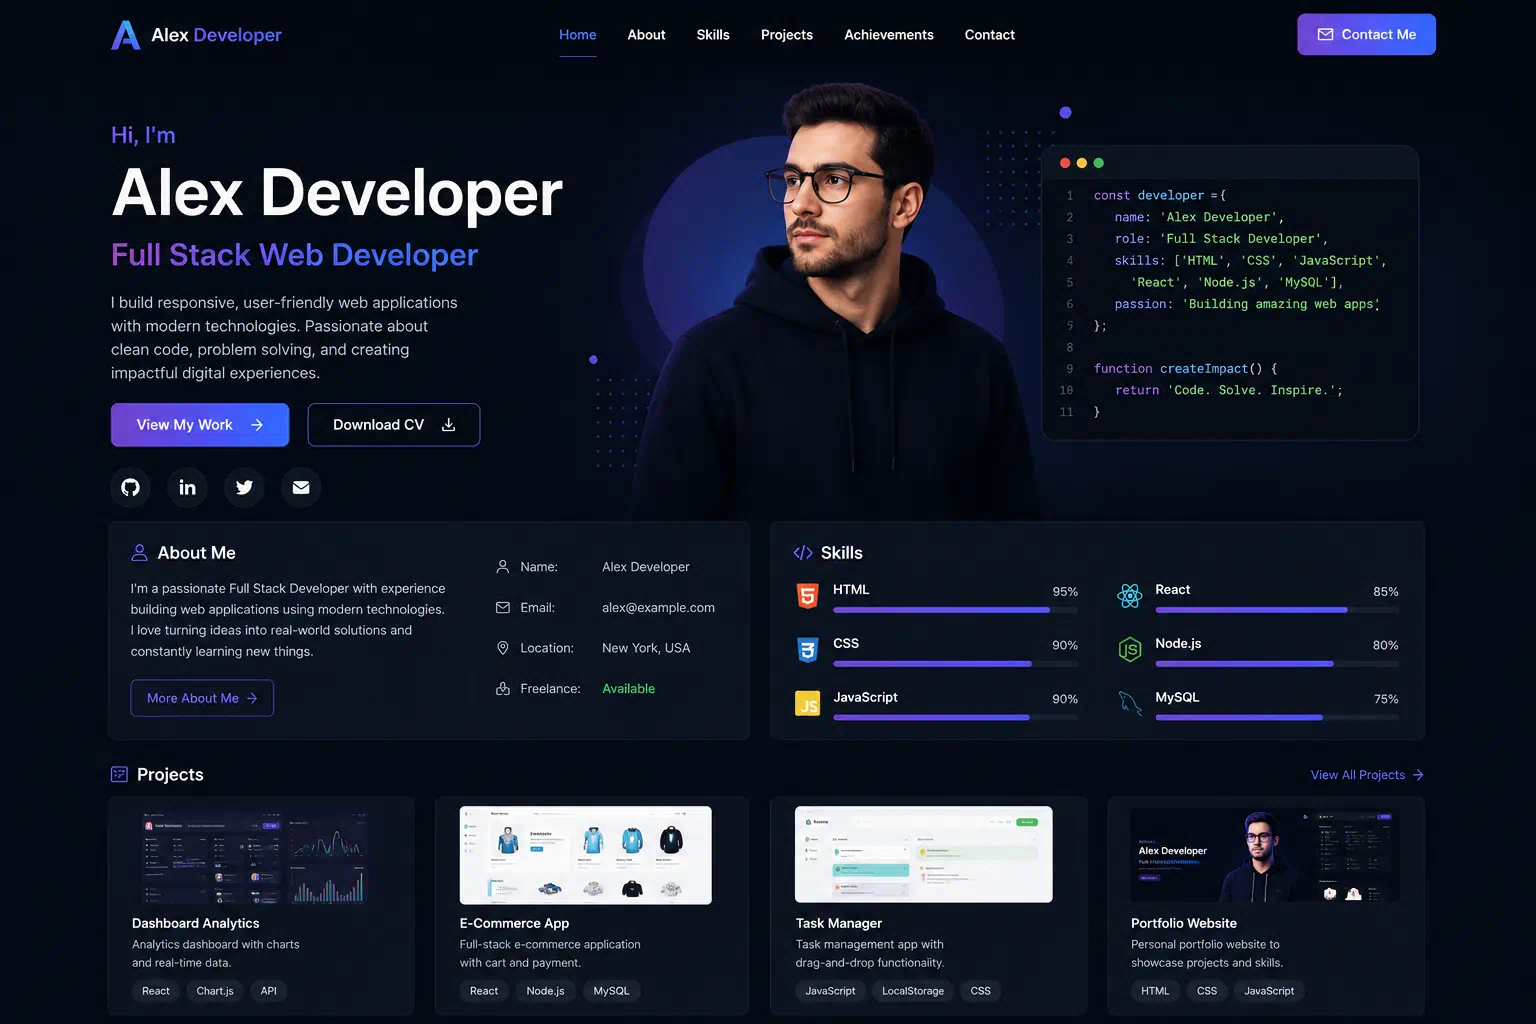Open the About nav item

tap(646, 35)
